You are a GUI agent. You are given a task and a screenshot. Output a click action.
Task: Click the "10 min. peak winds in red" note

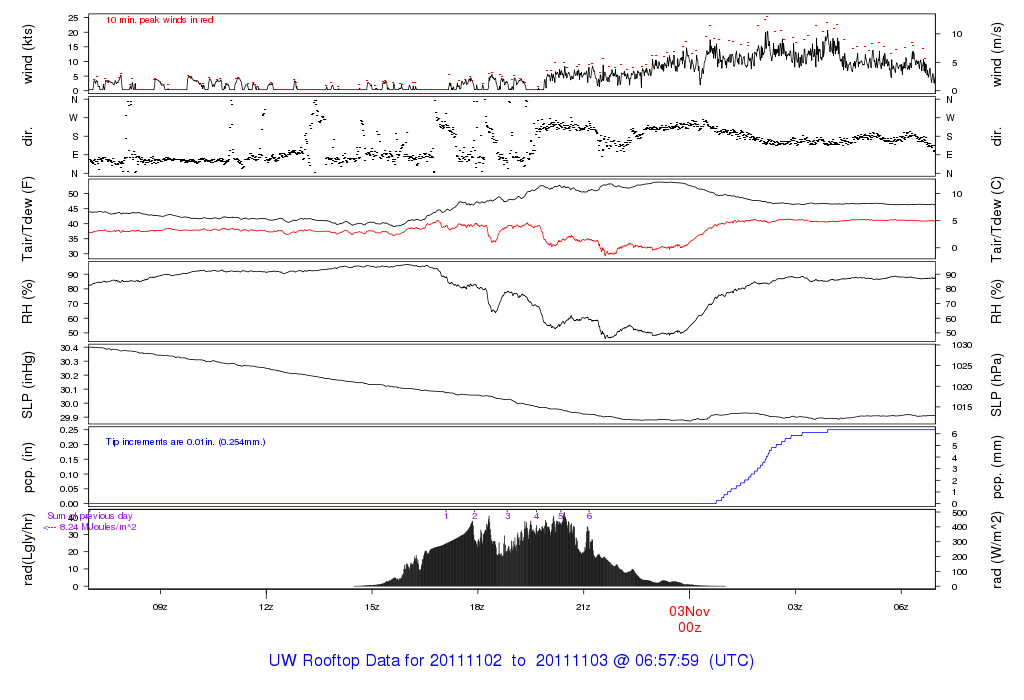coord(159,20)
